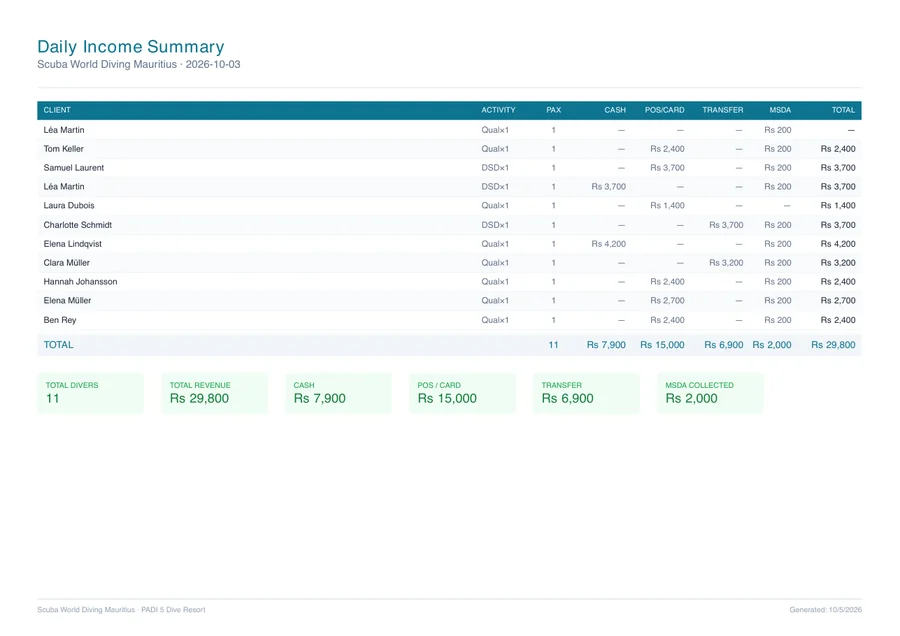Click Tom Keller's POS/card amount Rs 2,400
The width and height of the screenshot is (900, 636).
667,149
